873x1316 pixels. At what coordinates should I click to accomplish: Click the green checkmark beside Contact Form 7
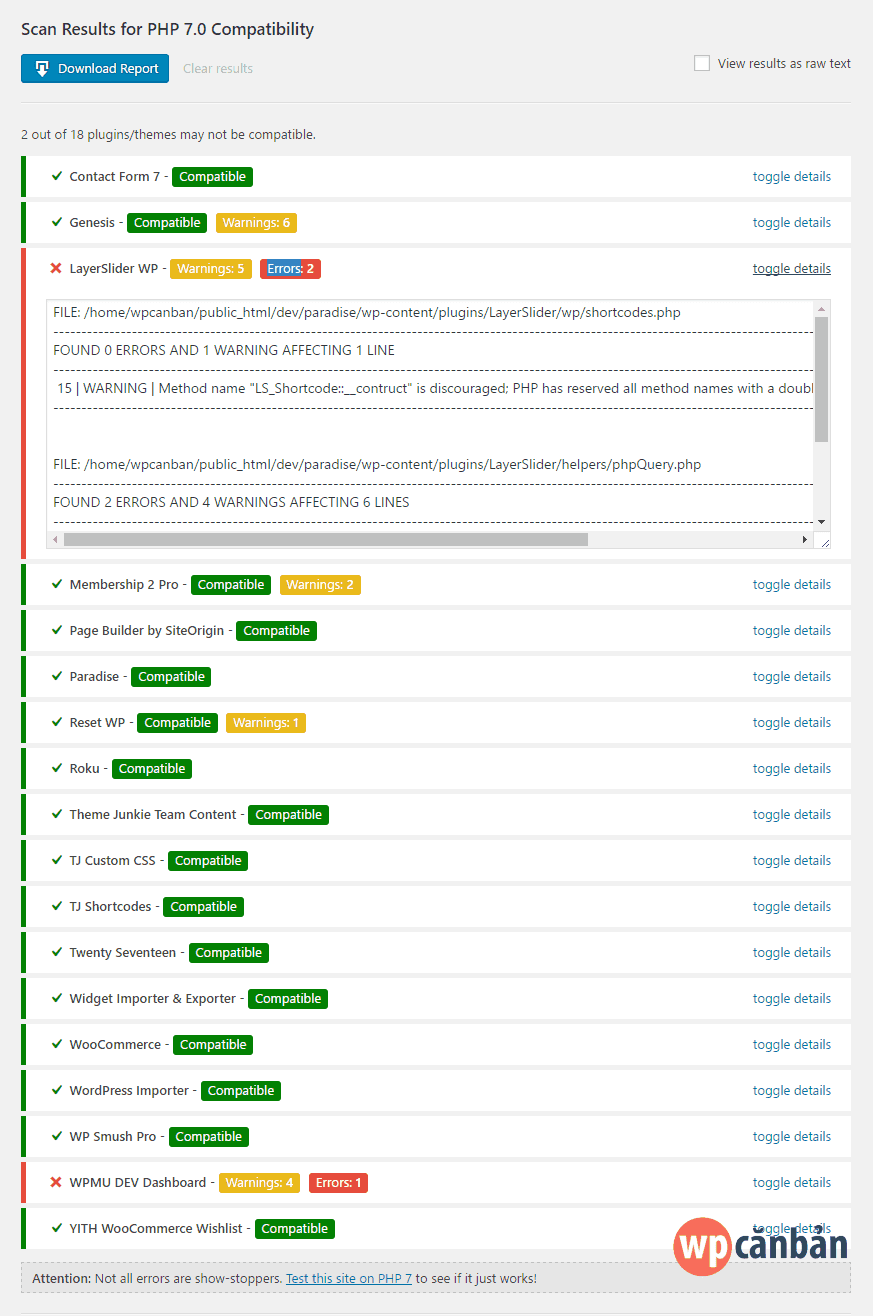click(57, 176)
